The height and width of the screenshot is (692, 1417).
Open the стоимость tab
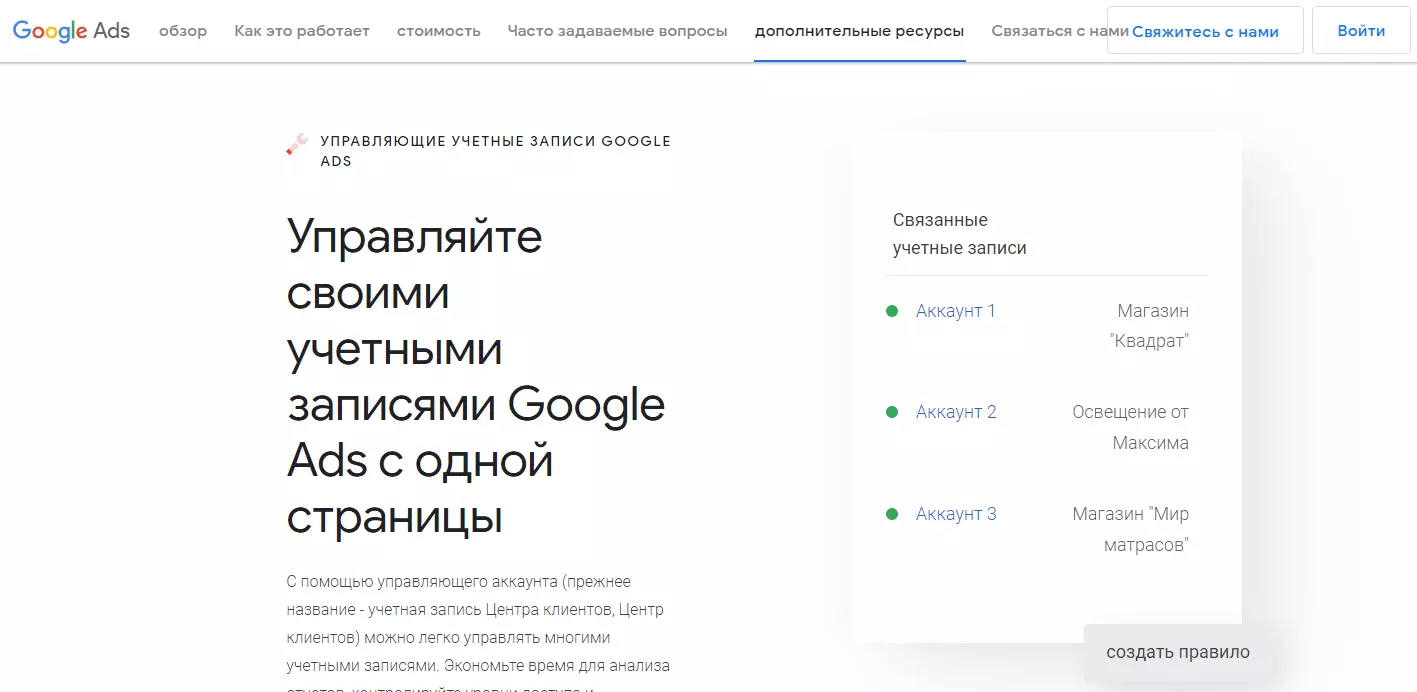439,31
